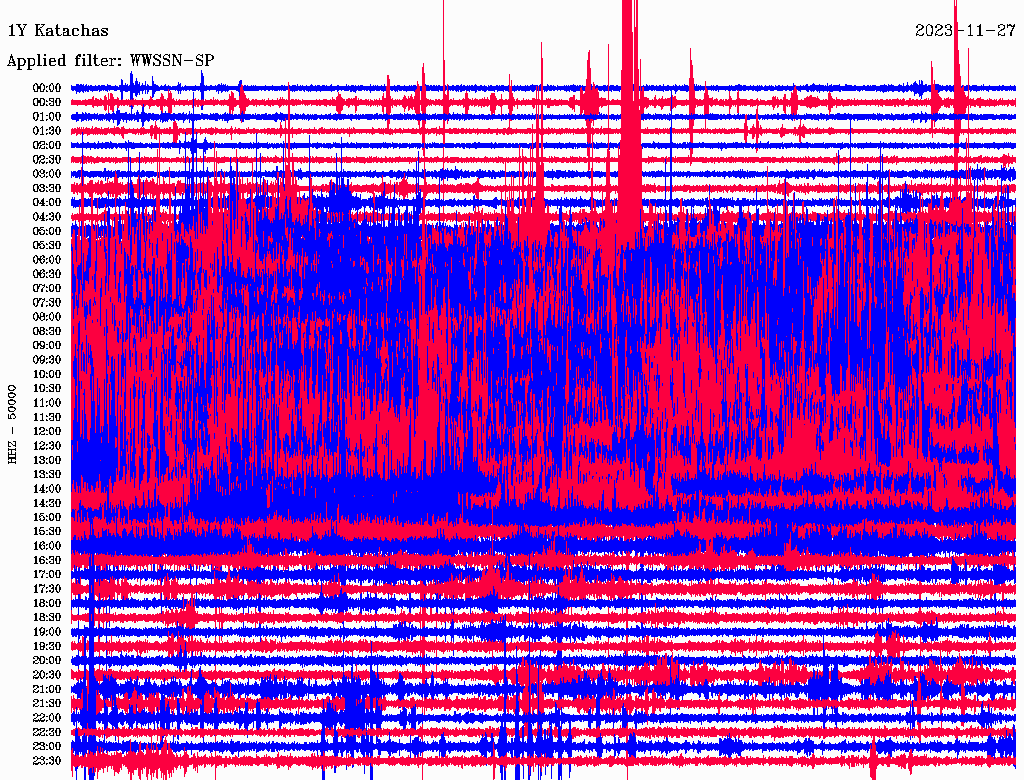
Task: Select the 00:30 time label
Action: 47,103
